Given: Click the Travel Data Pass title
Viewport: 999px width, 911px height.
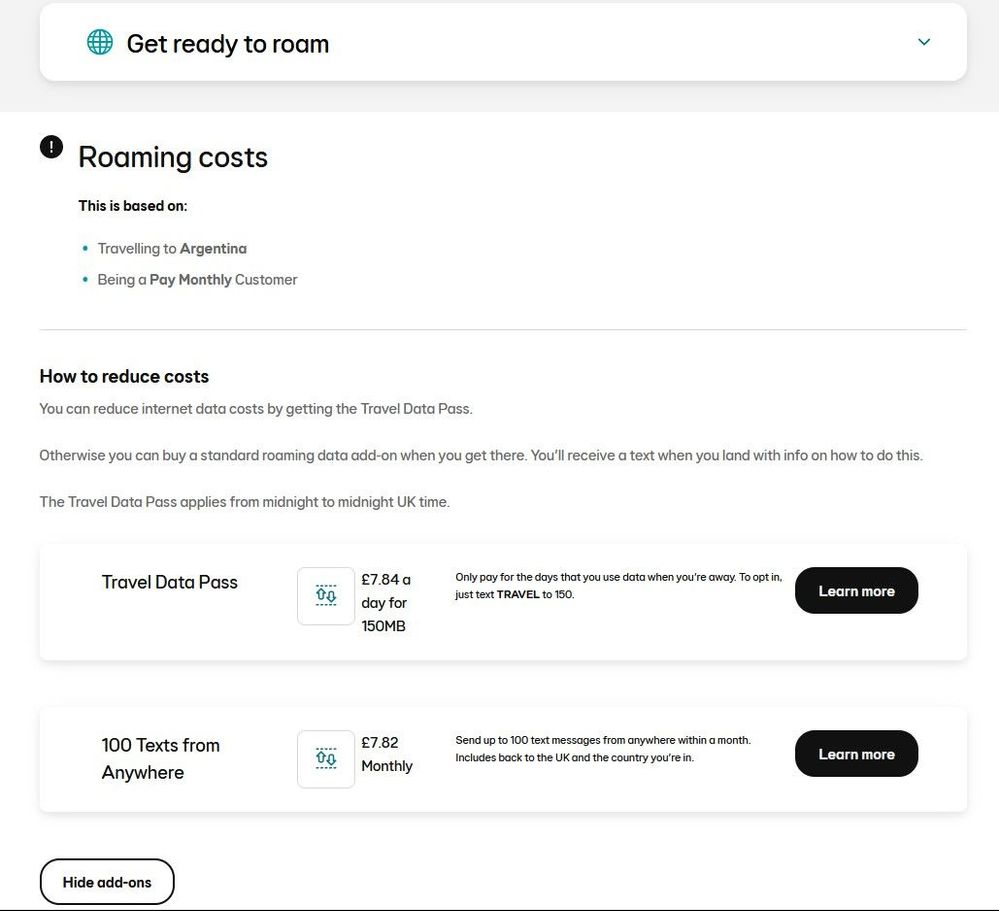Looking at the screenshot, I should tap(169, 582).
